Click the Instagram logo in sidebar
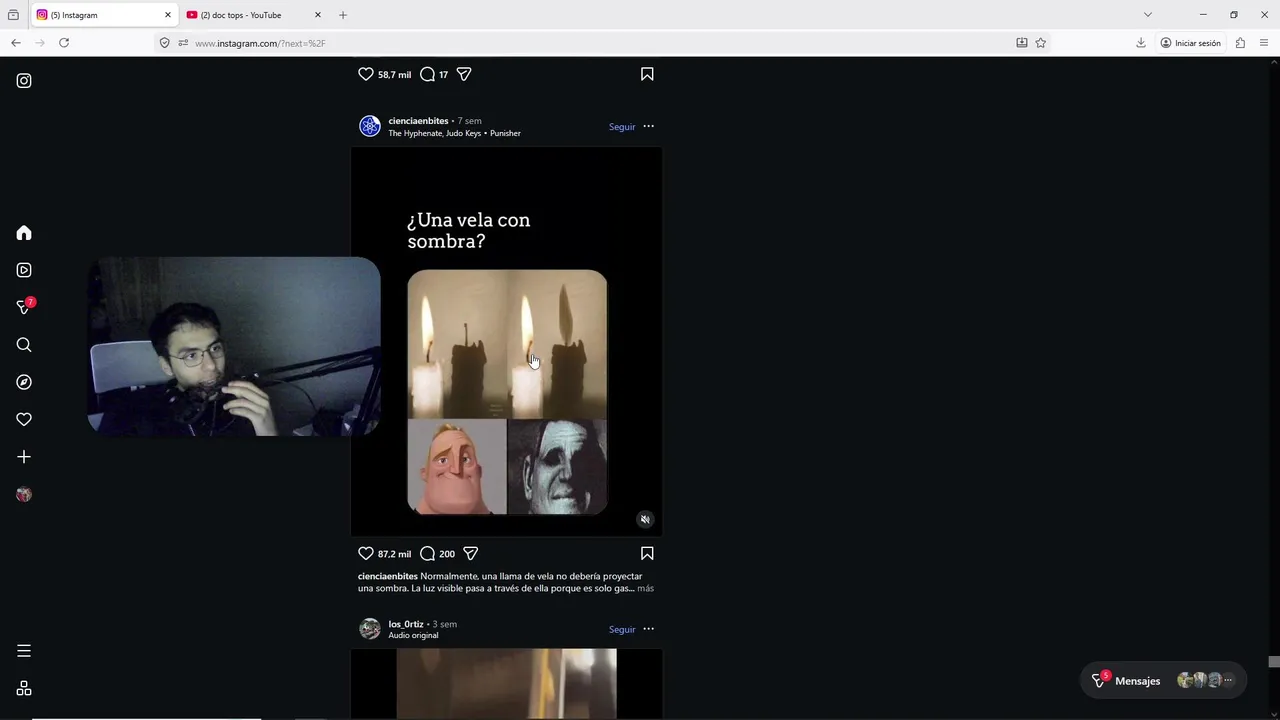 coord(24,81)
